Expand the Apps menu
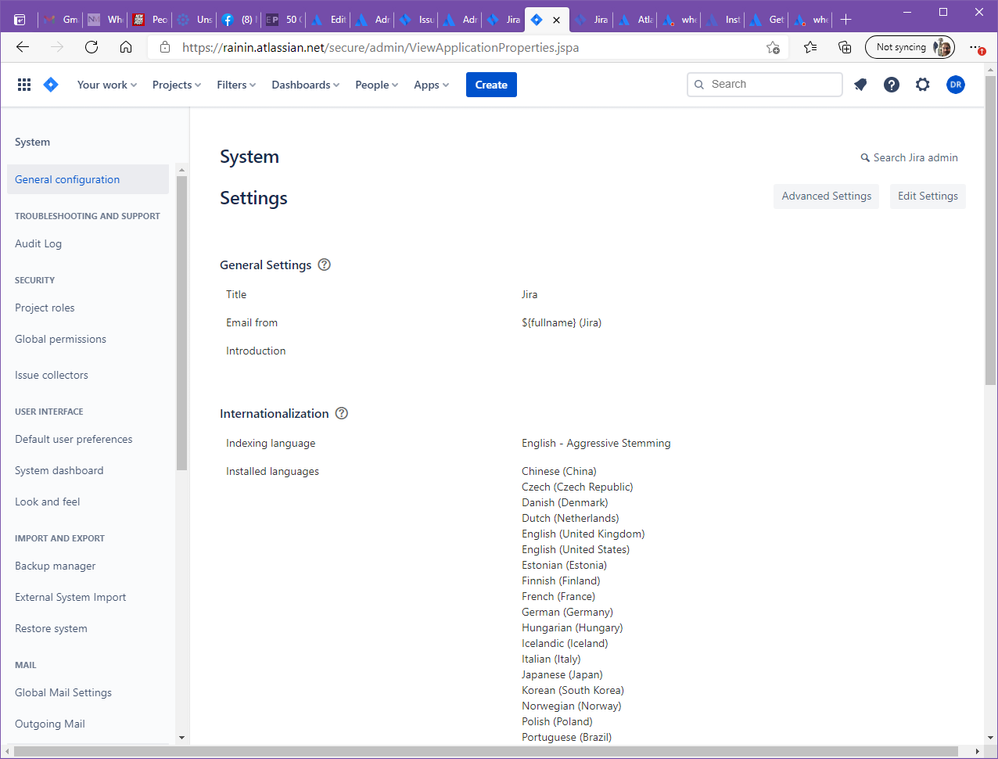This screenshot has height=759, width=998. point(432,85)
